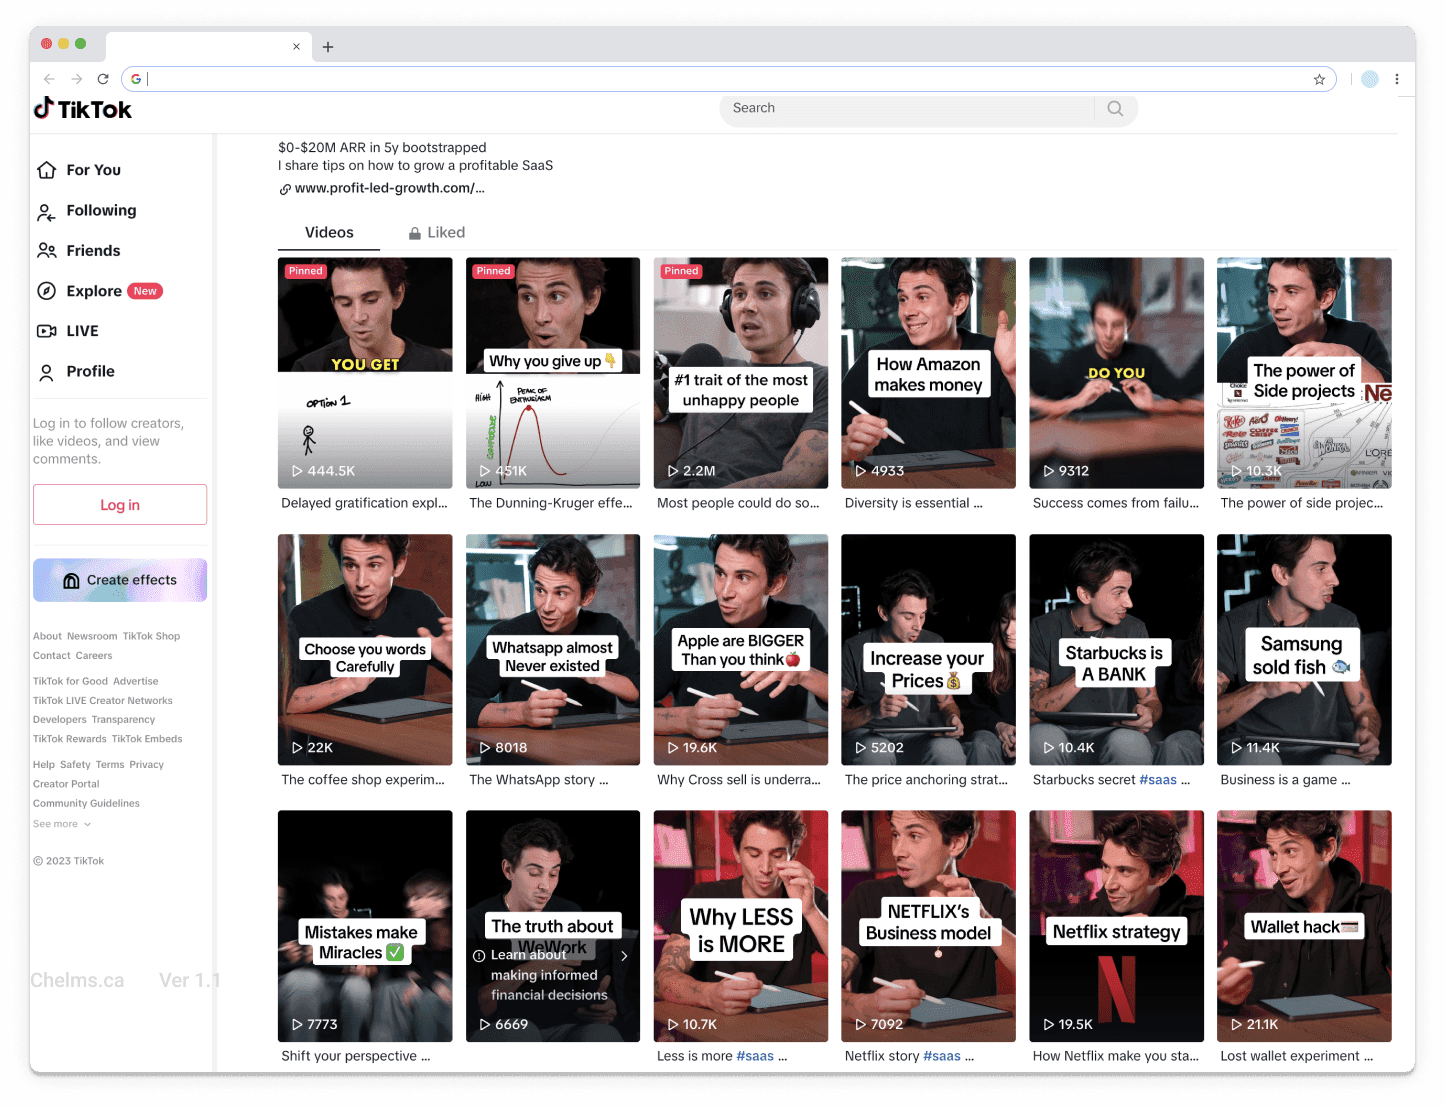The image size is (1445, 1106).
Task: Click the browser profile avatar icon
Action: (x=1370, y=79)
